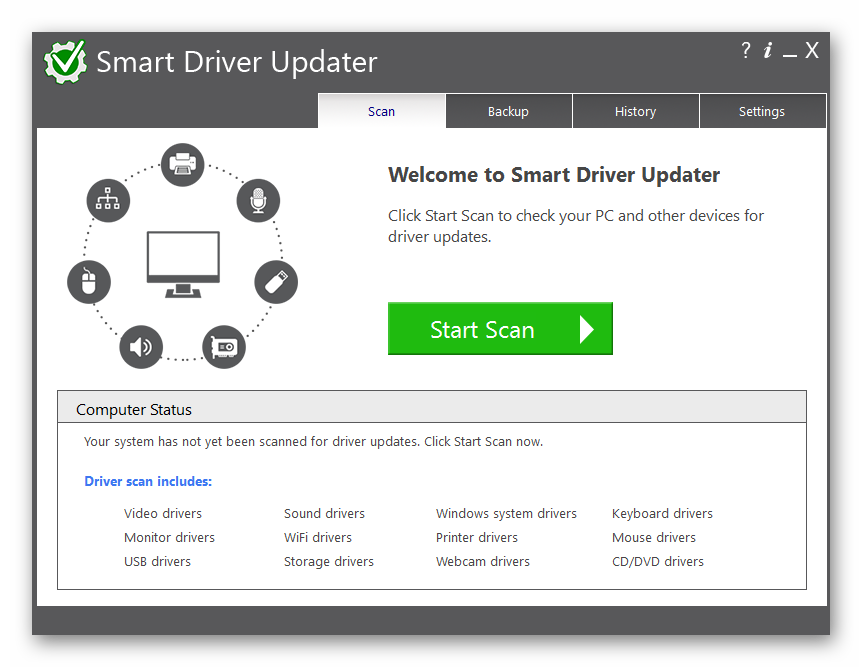Select 'Keyboard drivers' text
Viewport: 862px width, 667px height.
point(662,514)
